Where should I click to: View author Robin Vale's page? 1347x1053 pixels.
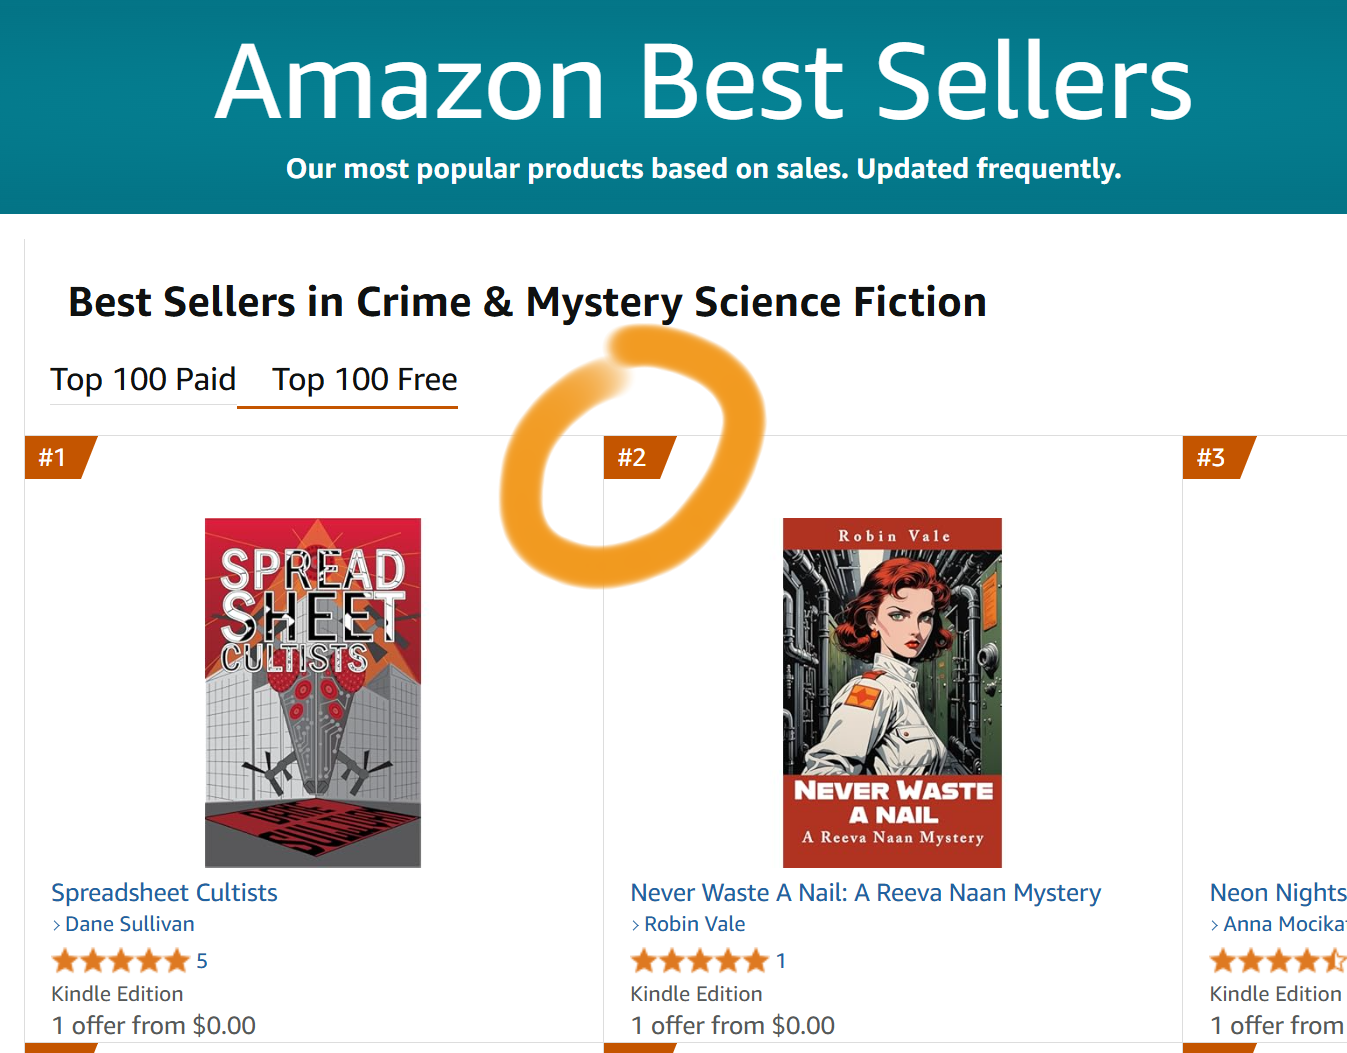[x=694, y=925]
